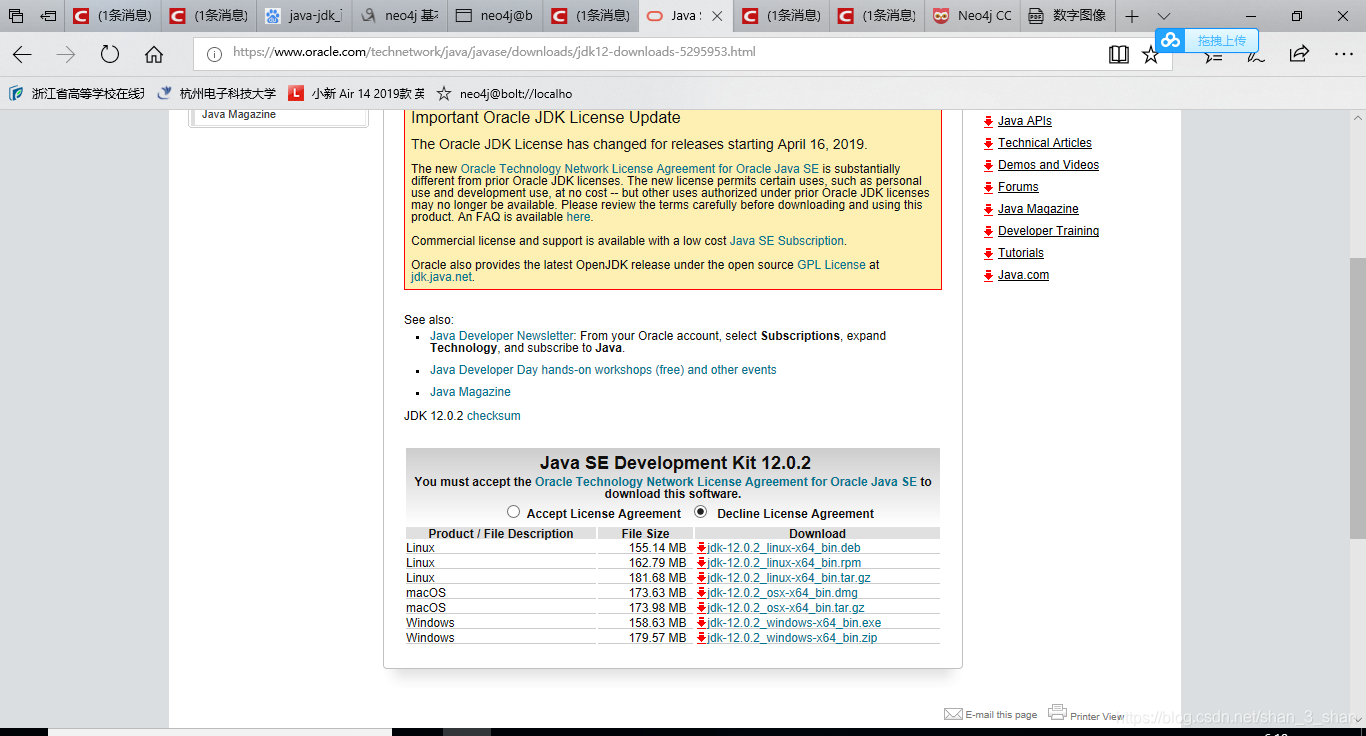This screenshot has height=736, width=1366.
Task: Open the Settings and more ellipsis
Action: [1343, 54]
